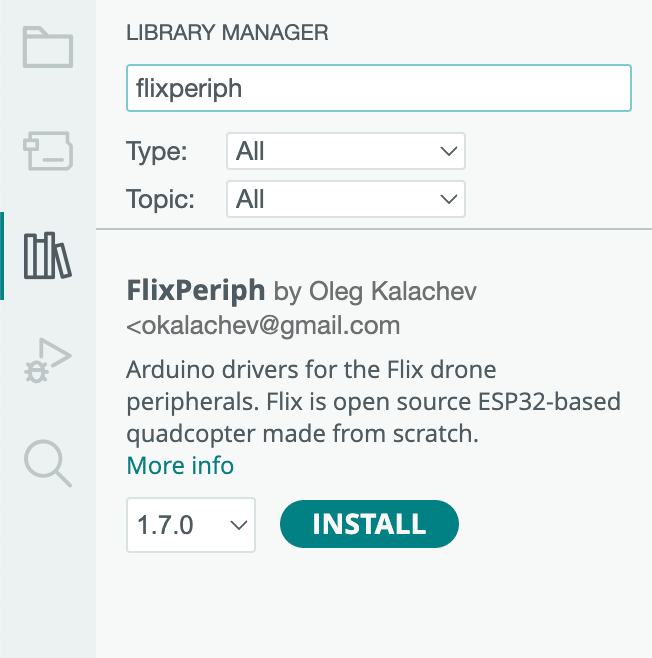Image resolution: width=652 pixels, height=658 pixels.
Task: Open the 1.7.0 version selector
Action: click(190, 524)
